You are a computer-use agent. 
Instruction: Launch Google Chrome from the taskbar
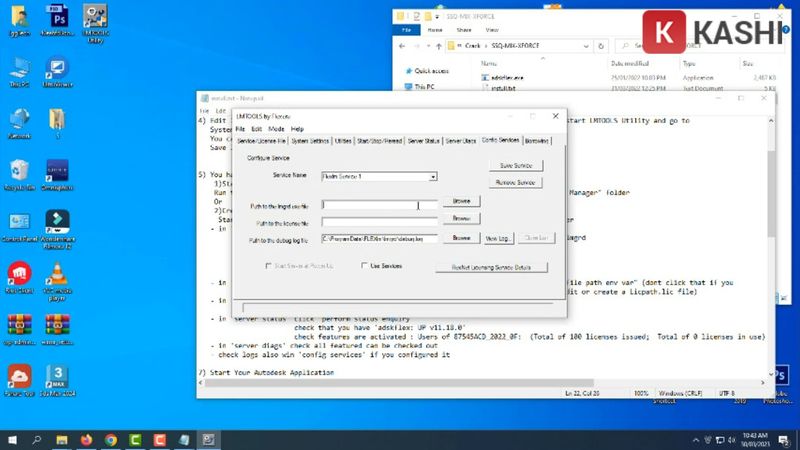coord(110,439)
